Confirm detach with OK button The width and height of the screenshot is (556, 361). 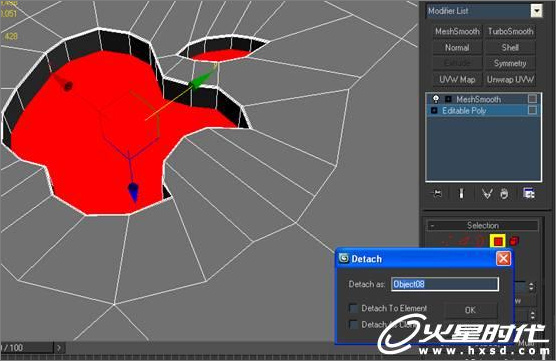470,310
